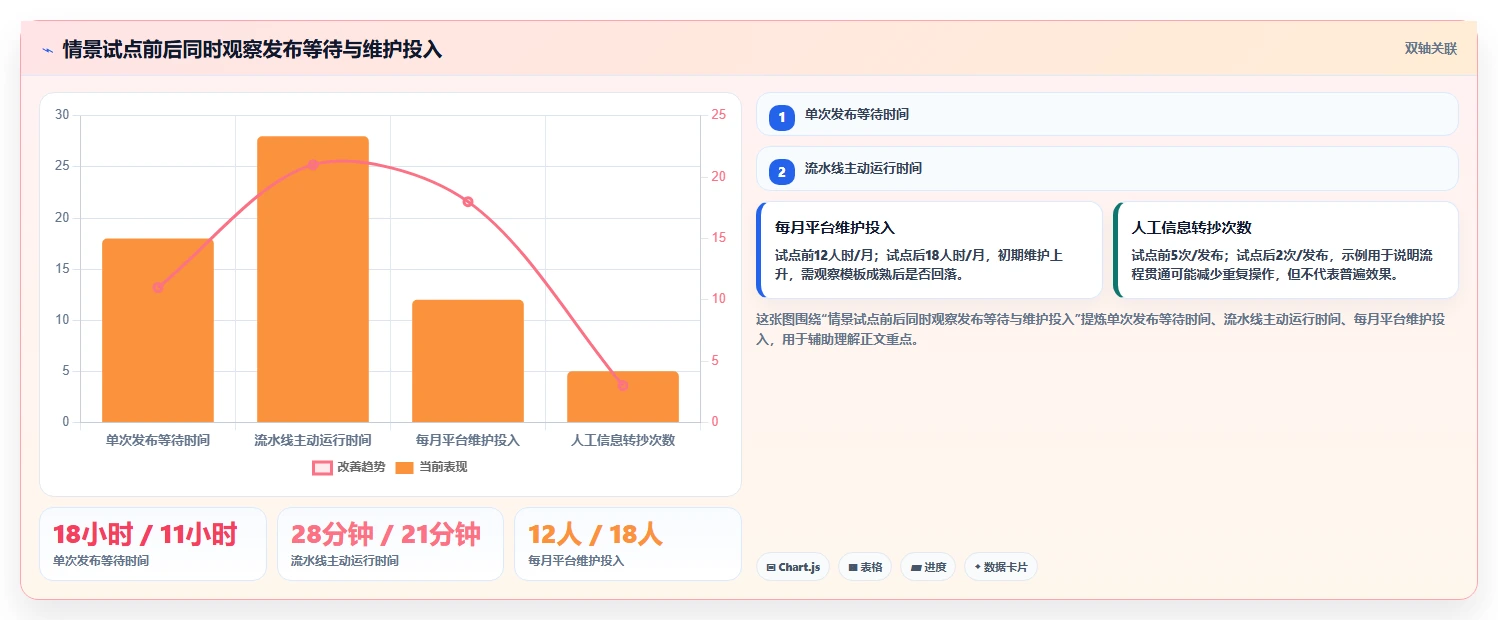1498x620 pixels.
Task: Click trend line point on 人工信息转抄次数 bar
Action: click(x=623, y=385)
